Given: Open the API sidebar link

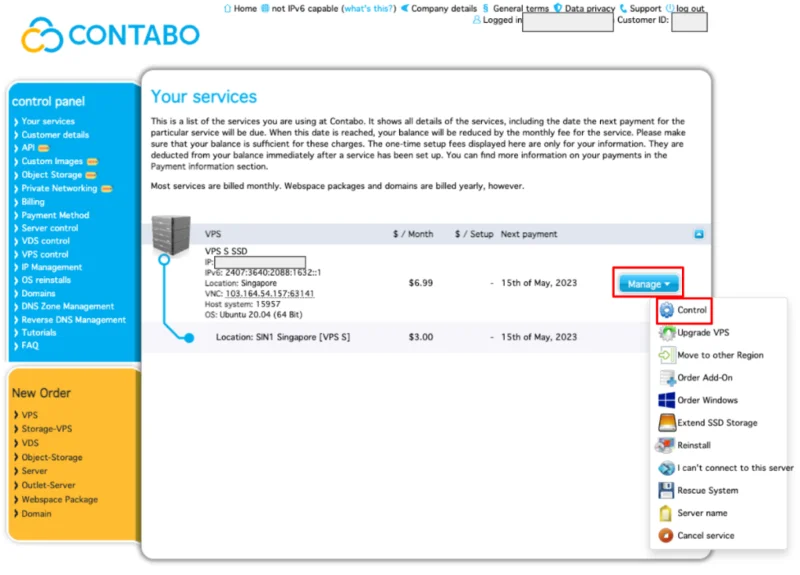Looking at the screenshot, I should (x=28, y=147).
